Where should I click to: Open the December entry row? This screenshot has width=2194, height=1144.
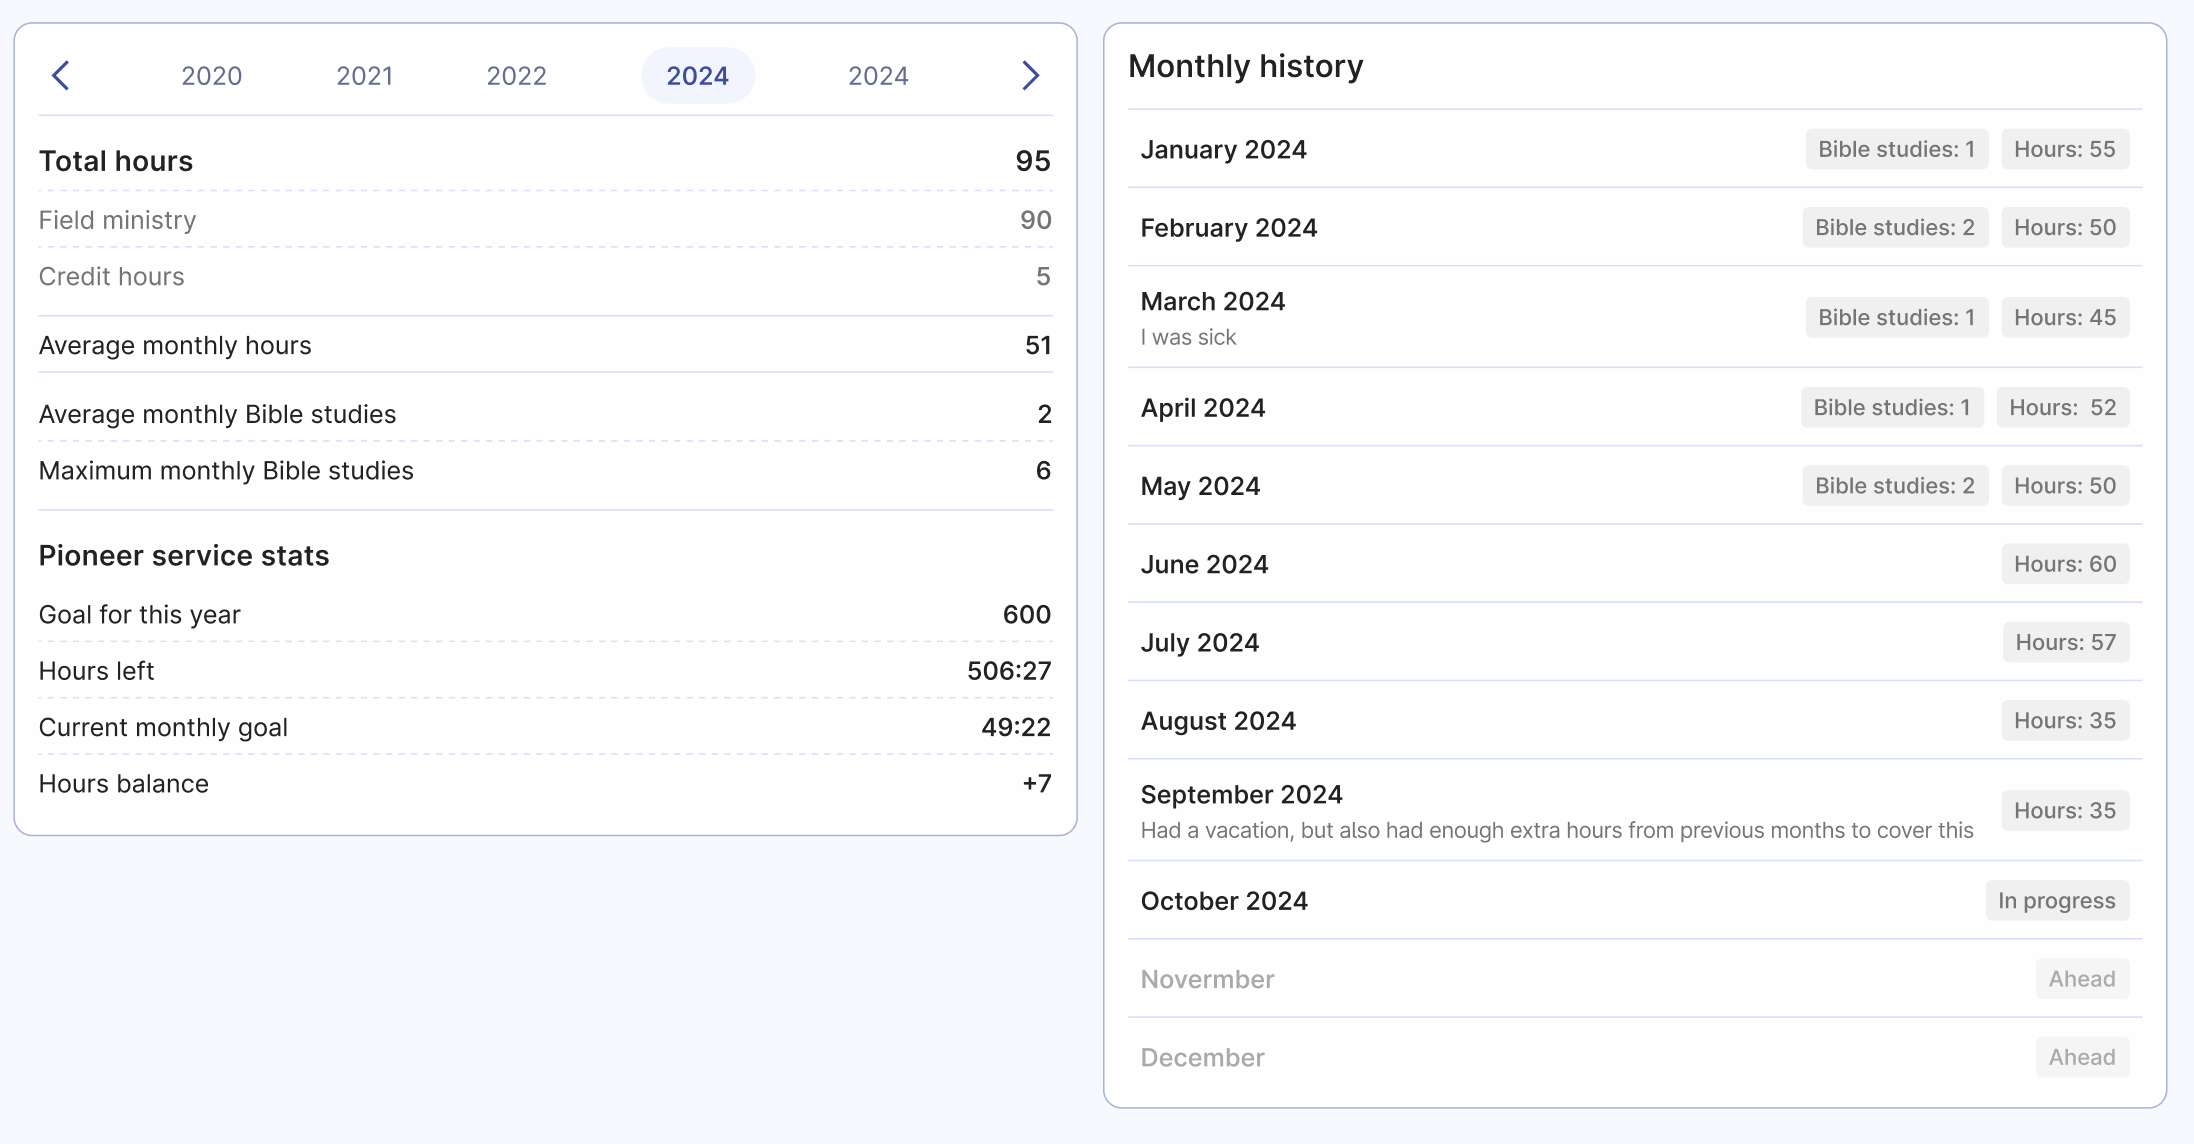click(1202, 1057)
